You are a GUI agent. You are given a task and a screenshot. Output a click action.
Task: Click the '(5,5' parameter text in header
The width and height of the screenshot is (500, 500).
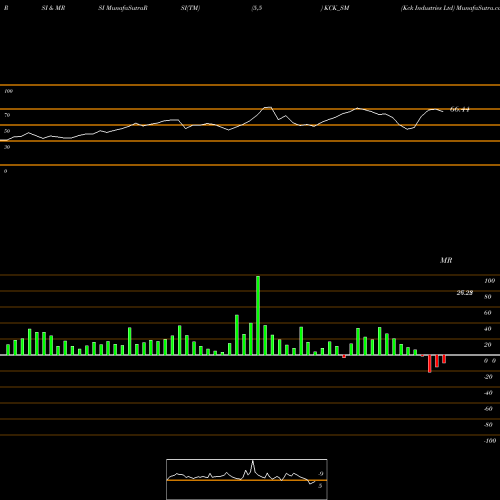[257, 8]
